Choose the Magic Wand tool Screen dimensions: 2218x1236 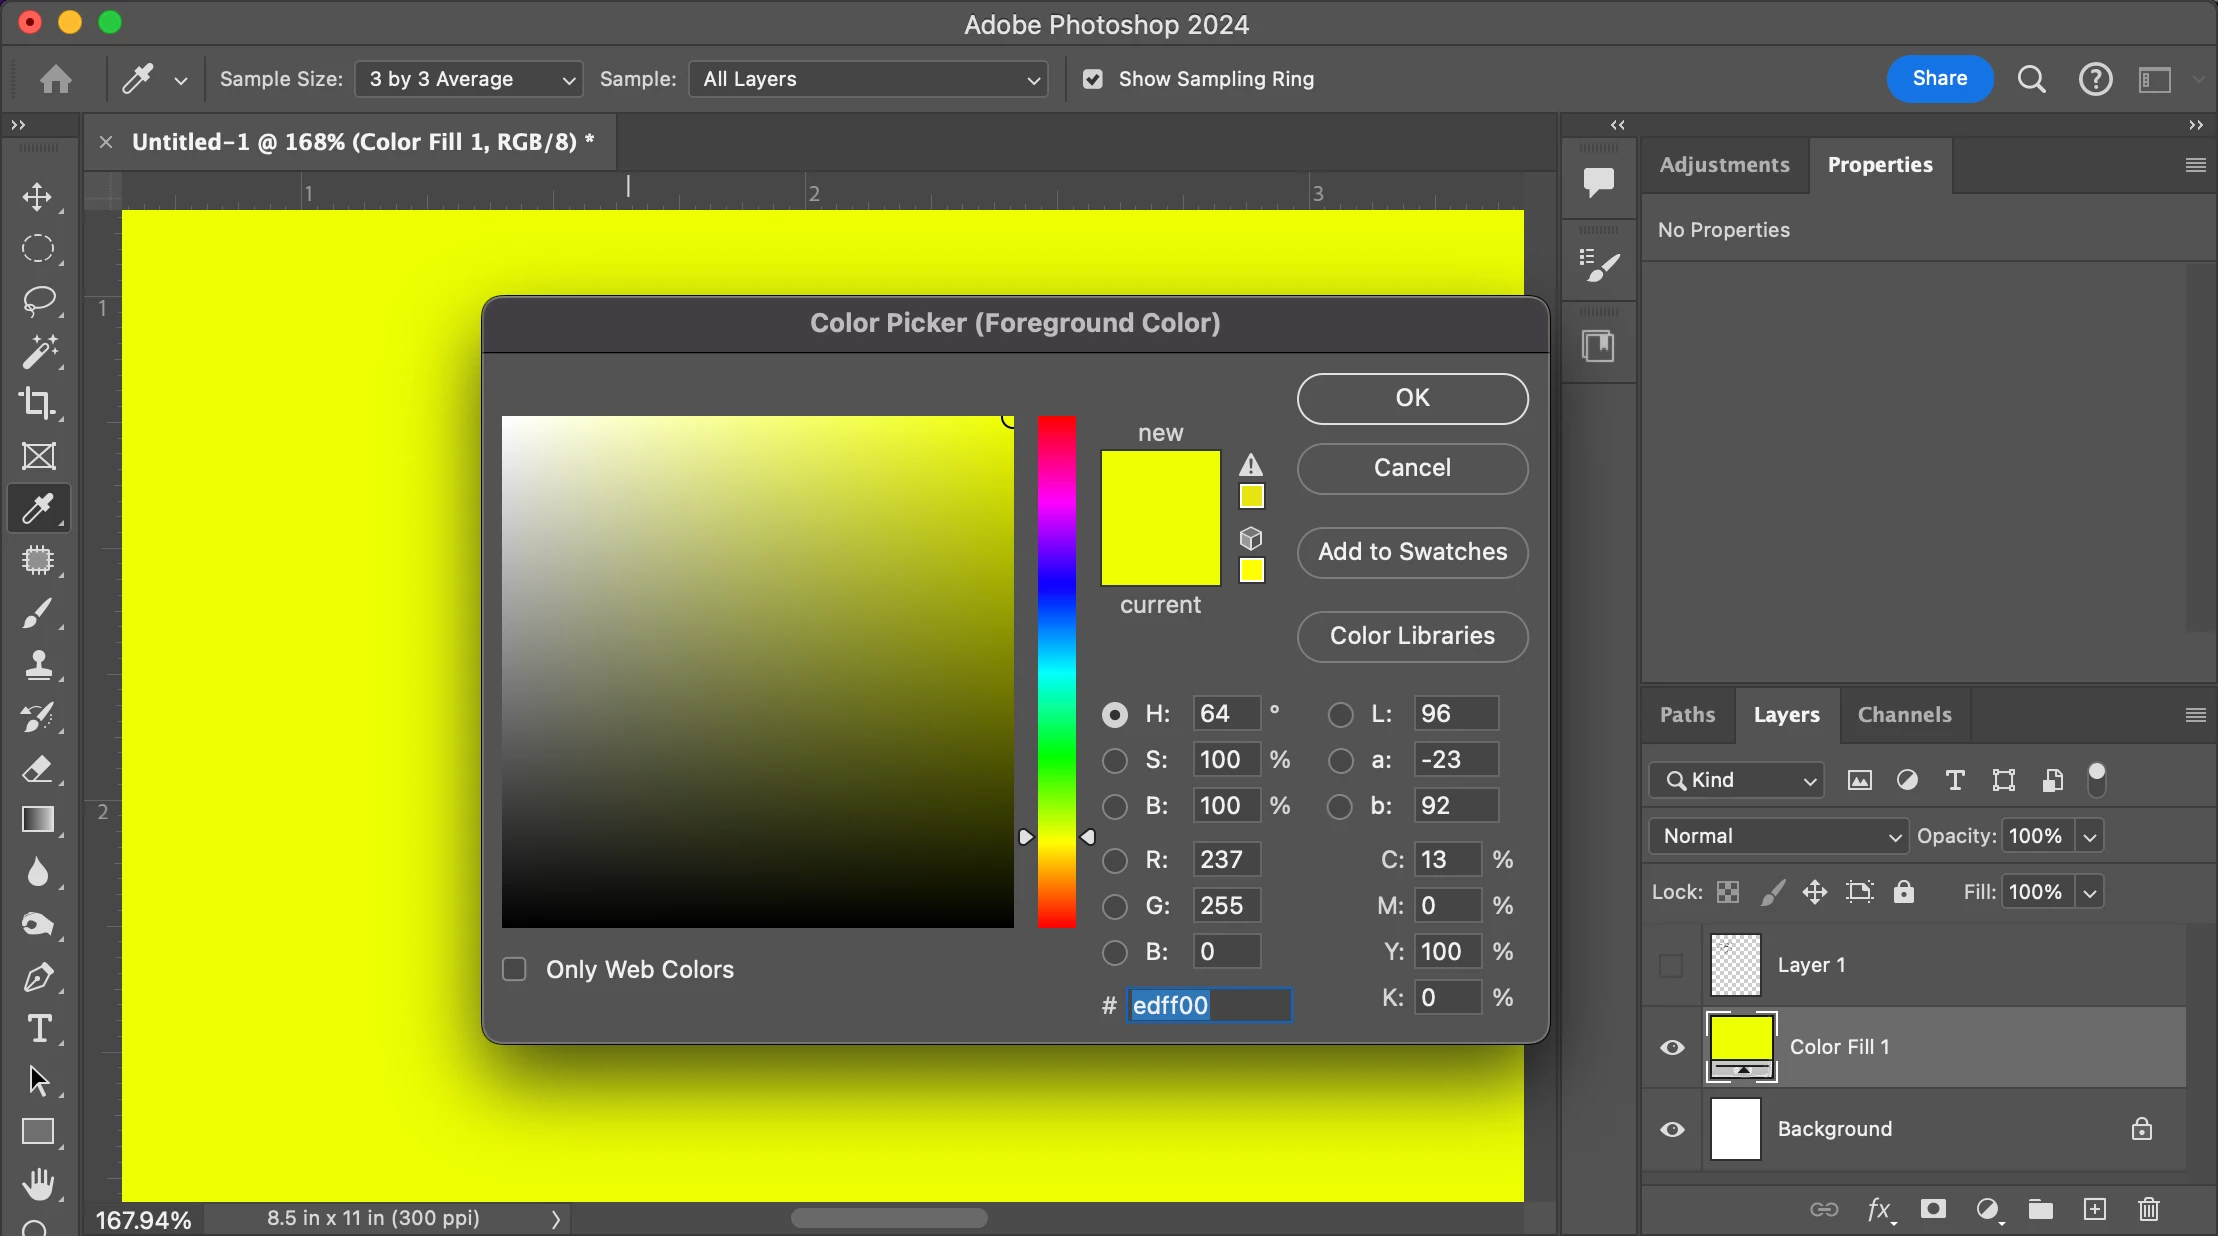pos(38,352)
